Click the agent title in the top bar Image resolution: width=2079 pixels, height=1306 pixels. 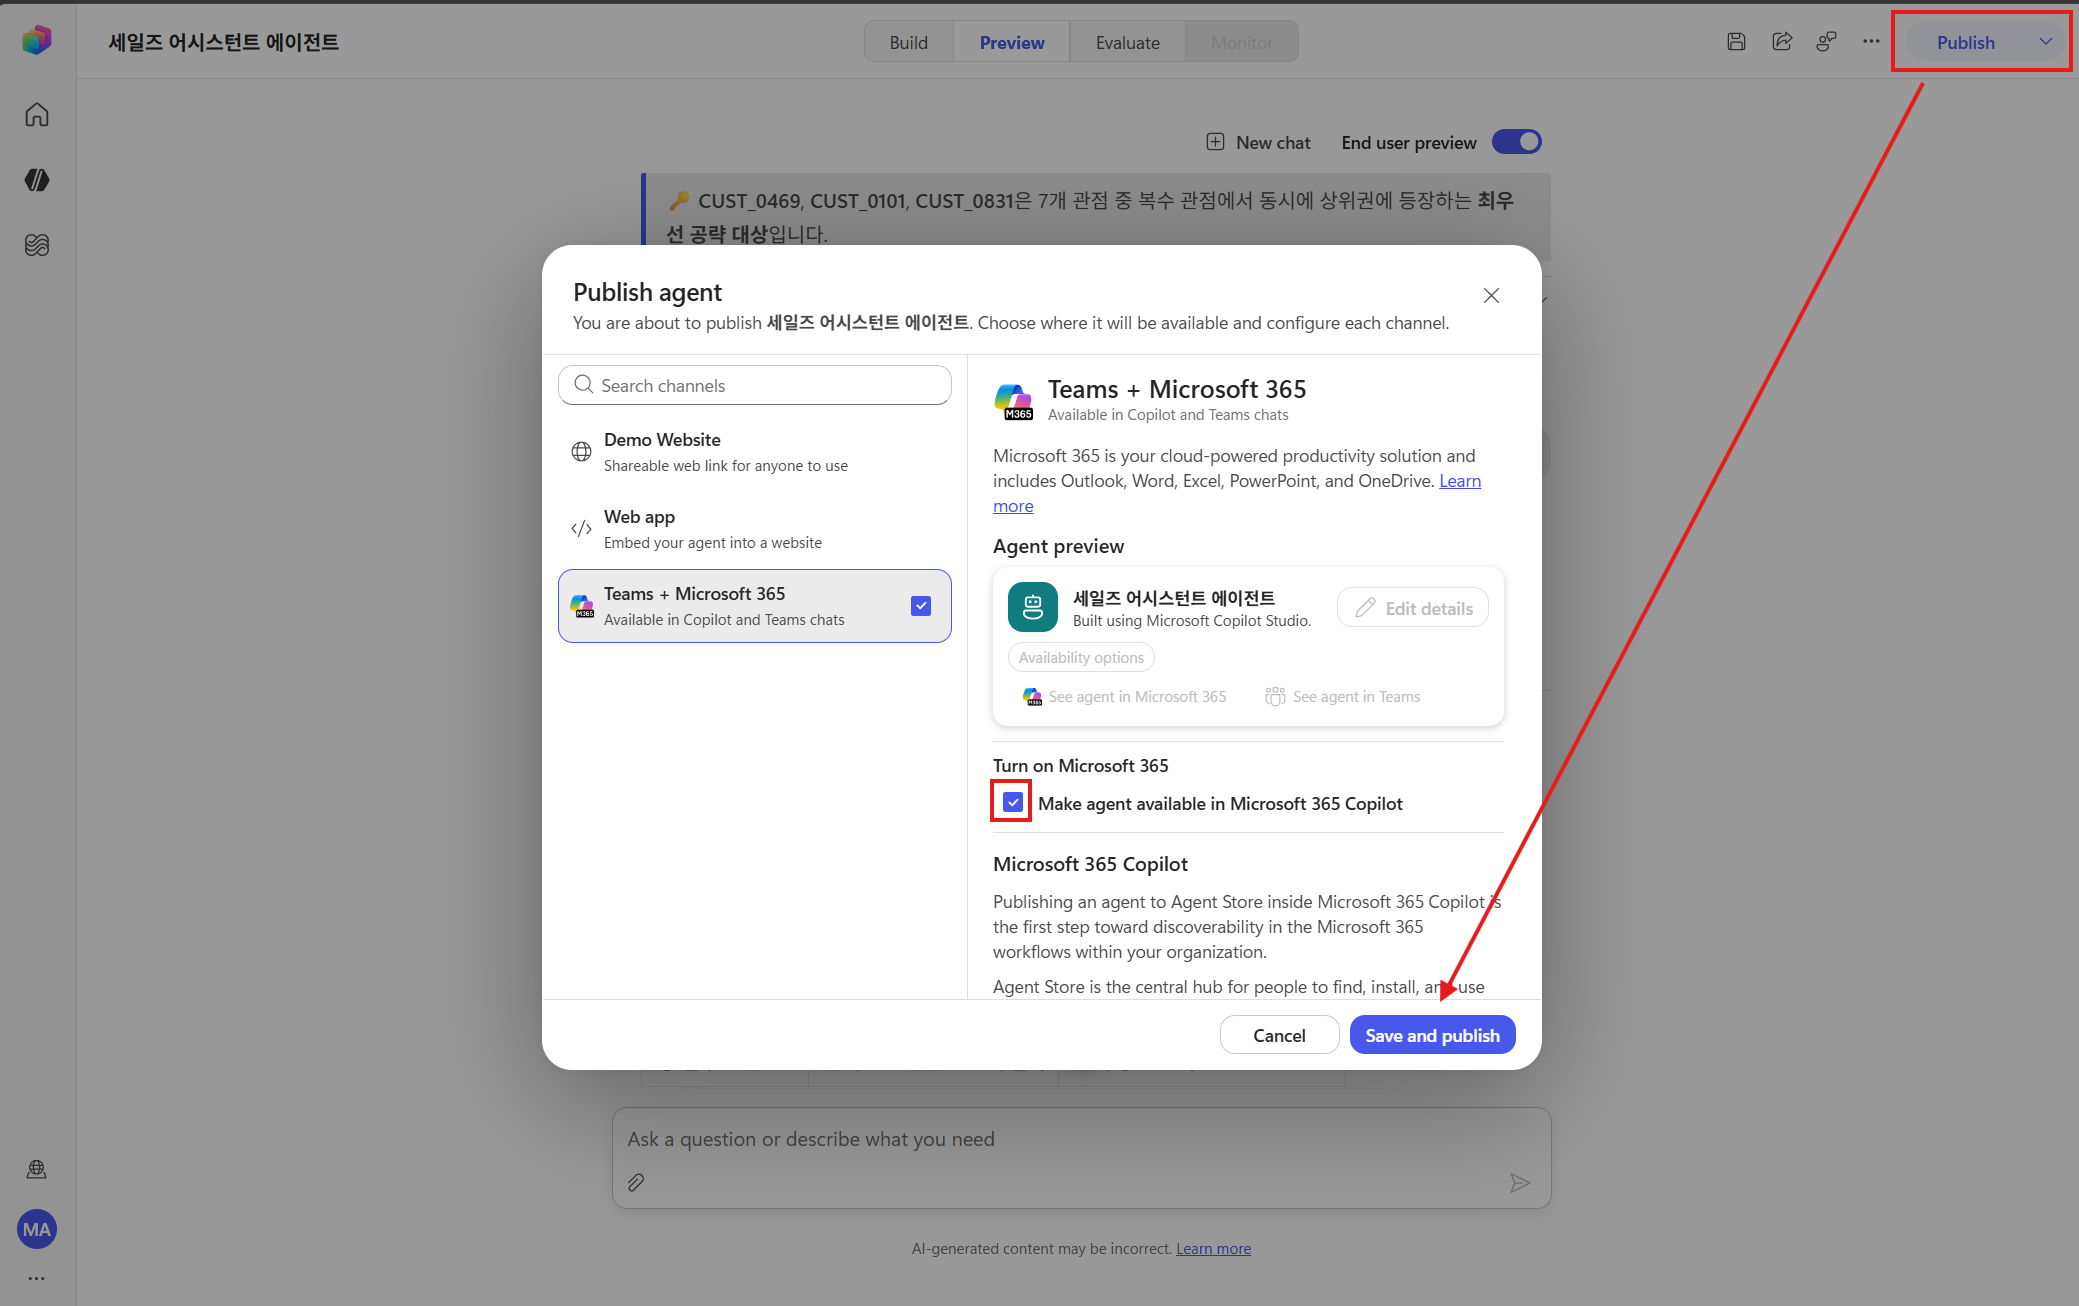coord(223,42)
